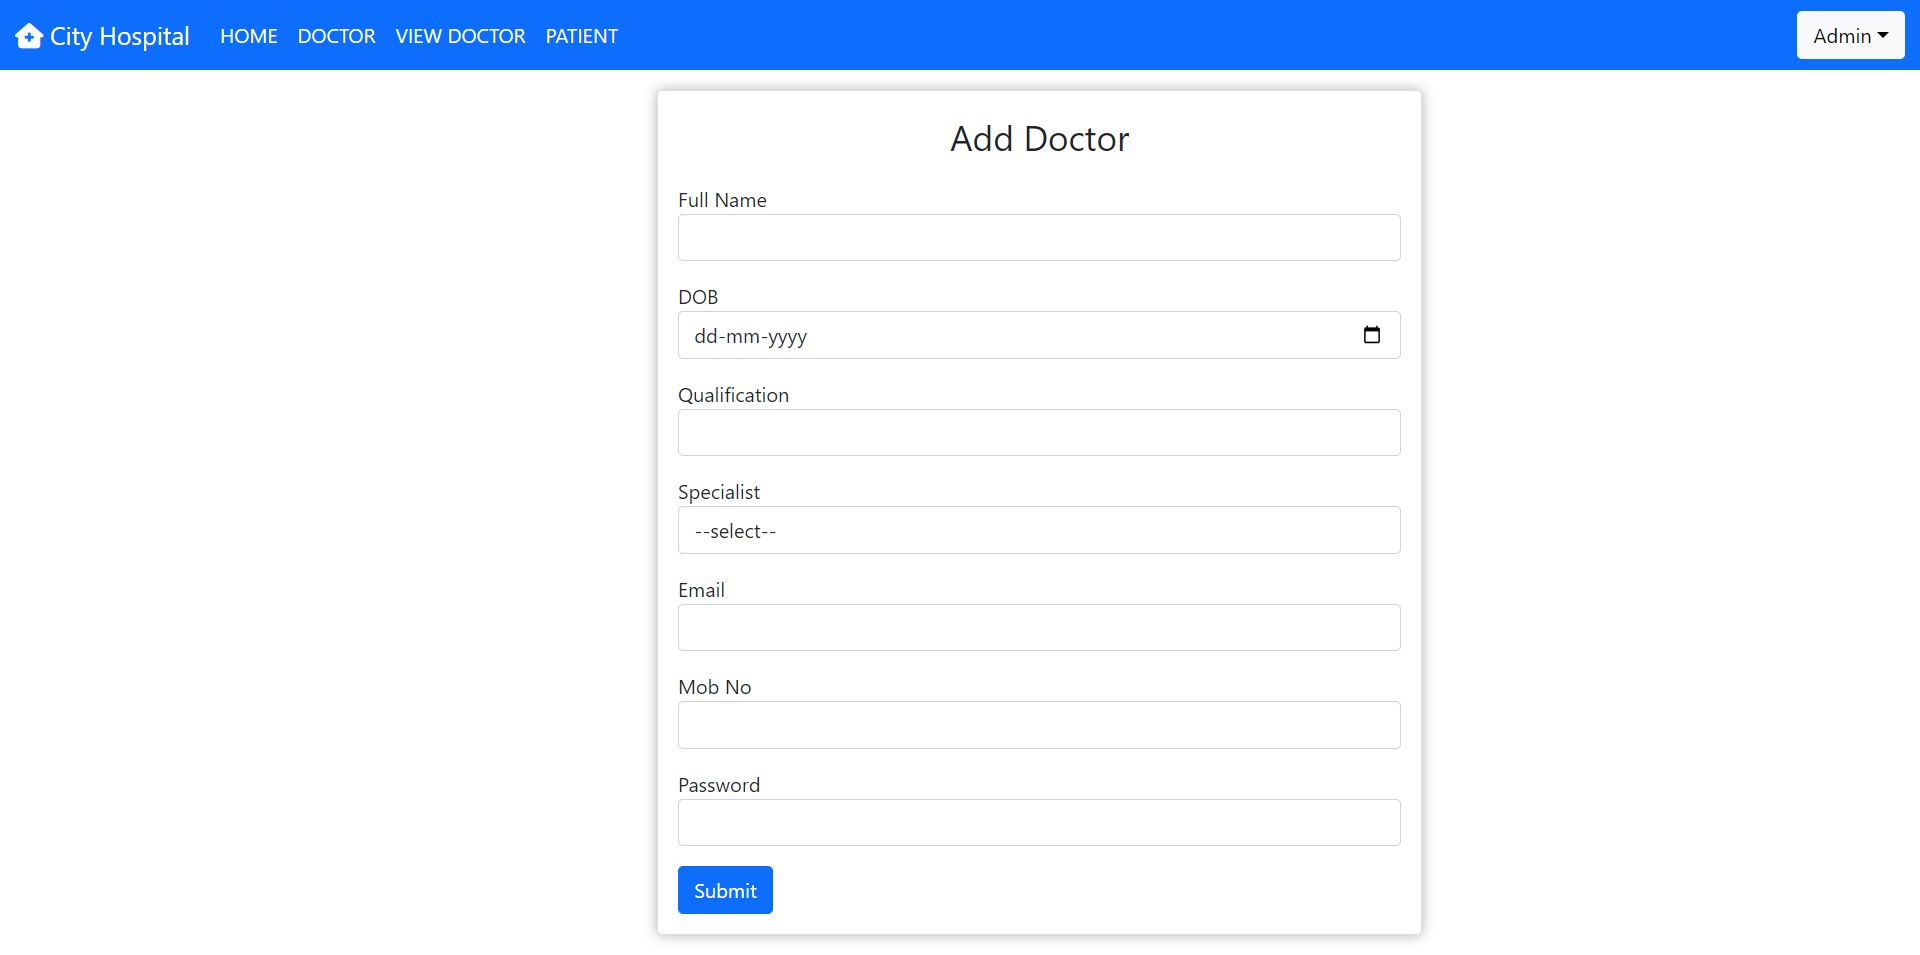Click the City Hospital brand link

[x=101, y=35]
